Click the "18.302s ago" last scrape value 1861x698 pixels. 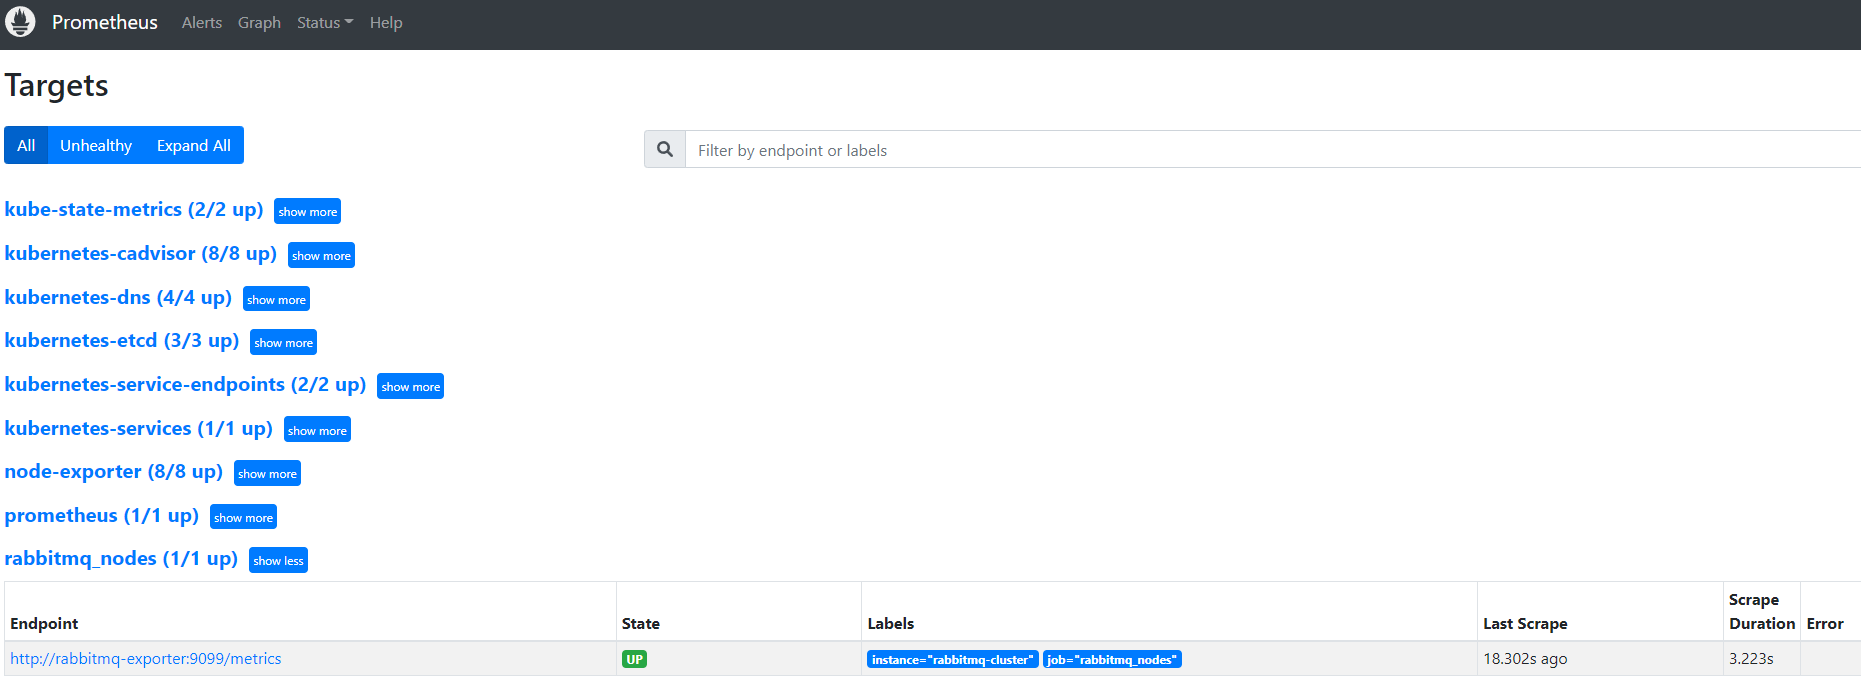point(1525,658)
